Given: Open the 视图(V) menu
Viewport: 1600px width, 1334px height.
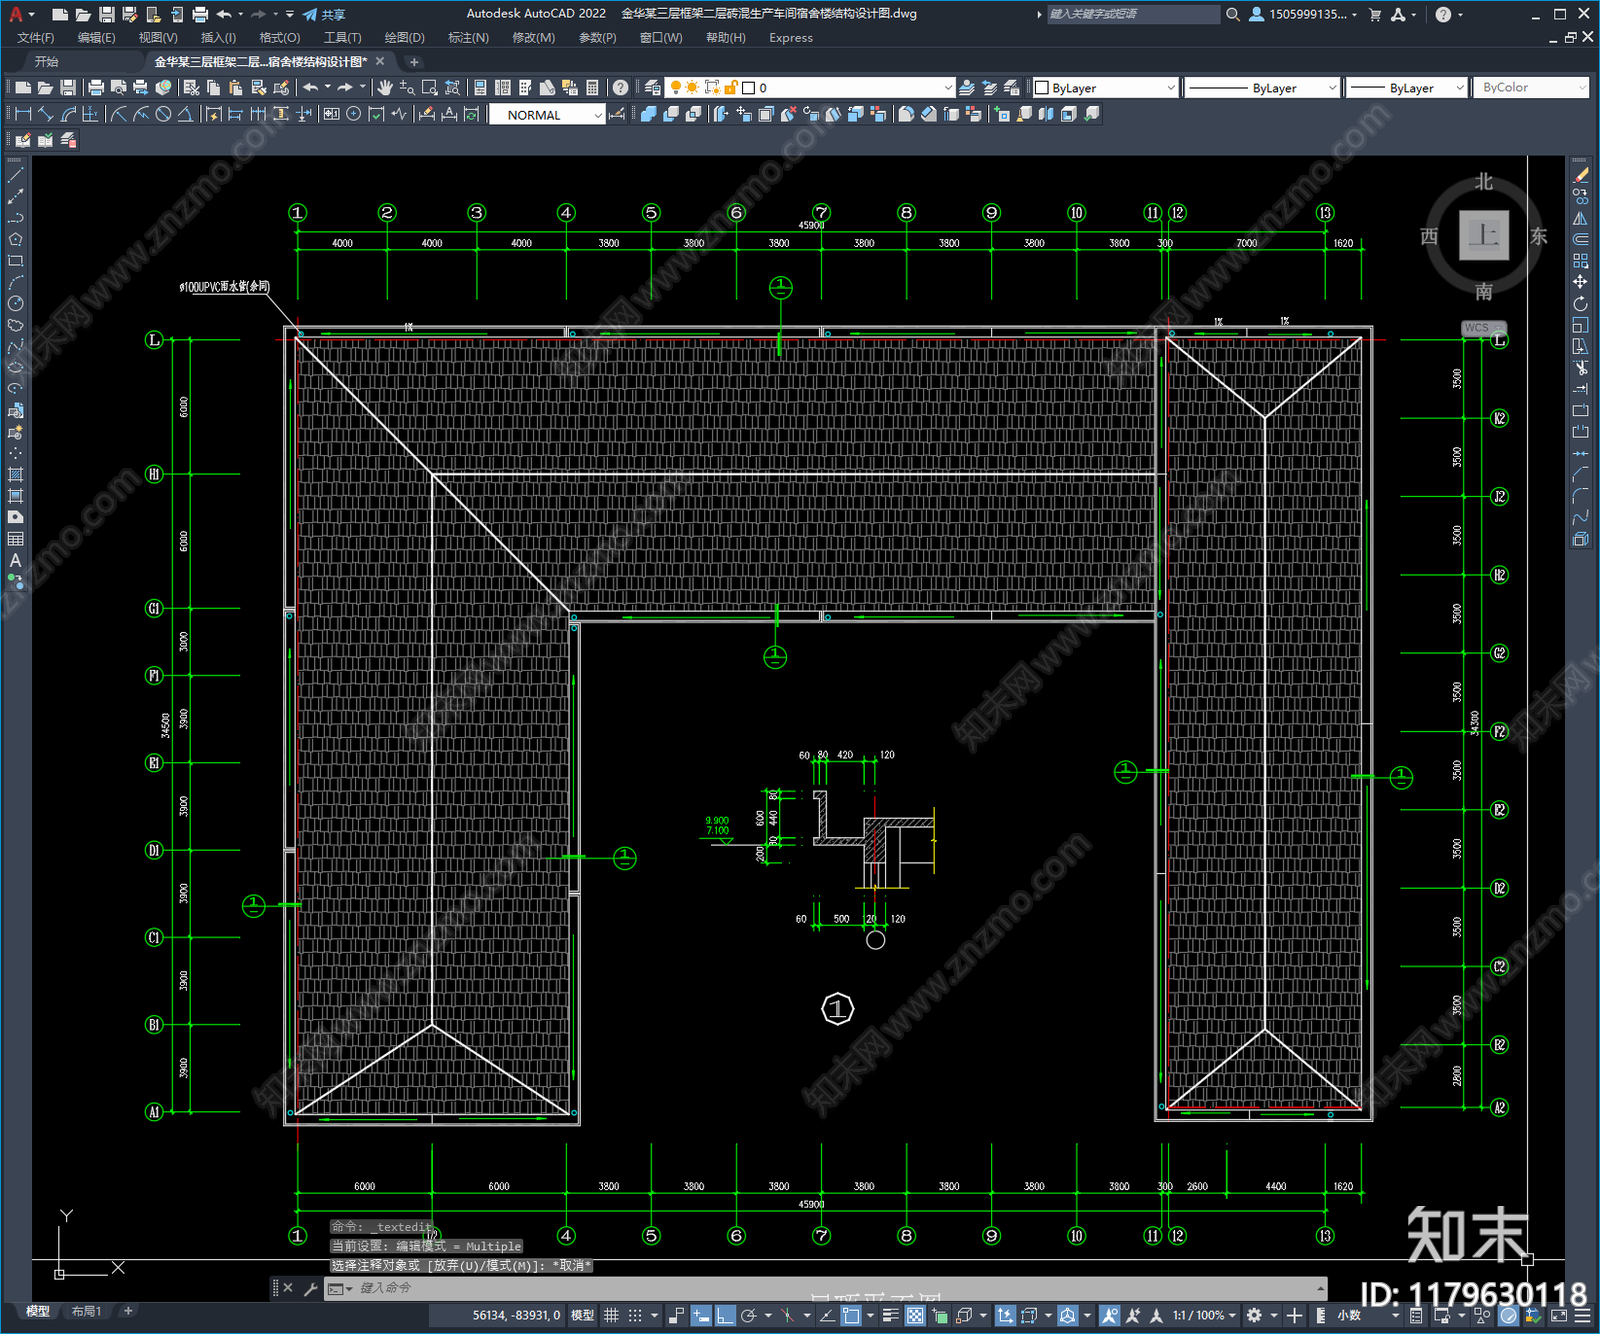Looking at the screenshot, I should [x=158, y=38].
